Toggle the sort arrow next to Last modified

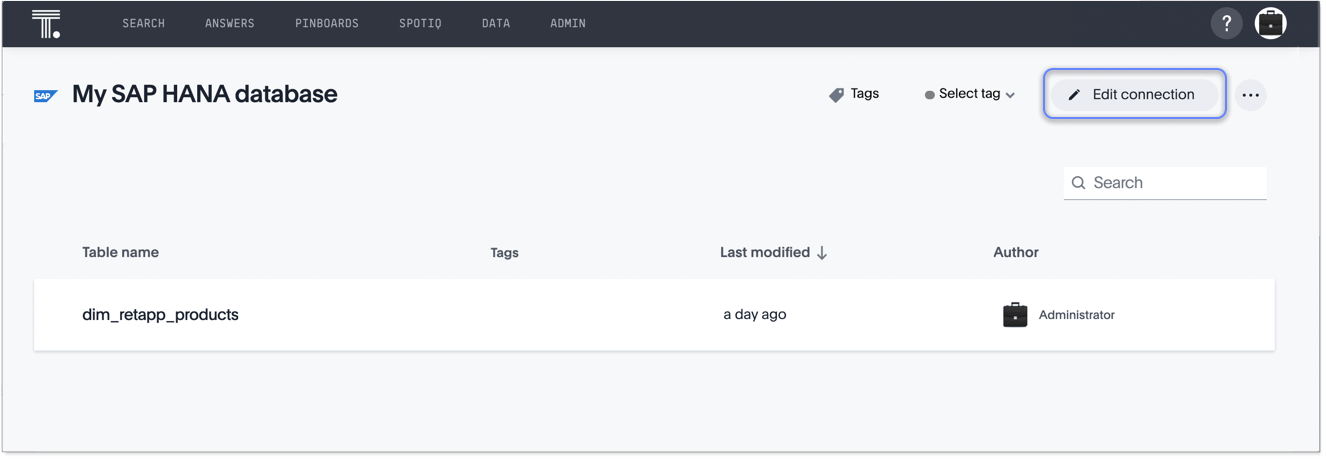pos(822,253)
